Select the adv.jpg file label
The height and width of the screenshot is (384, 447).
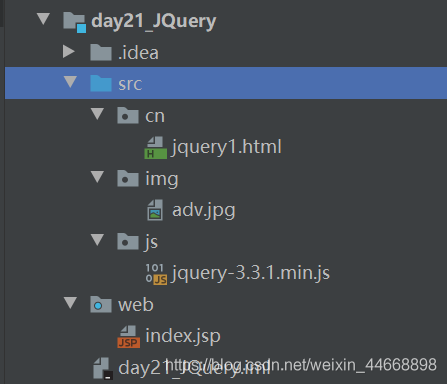pyautogui.click(x=204, y=211)
